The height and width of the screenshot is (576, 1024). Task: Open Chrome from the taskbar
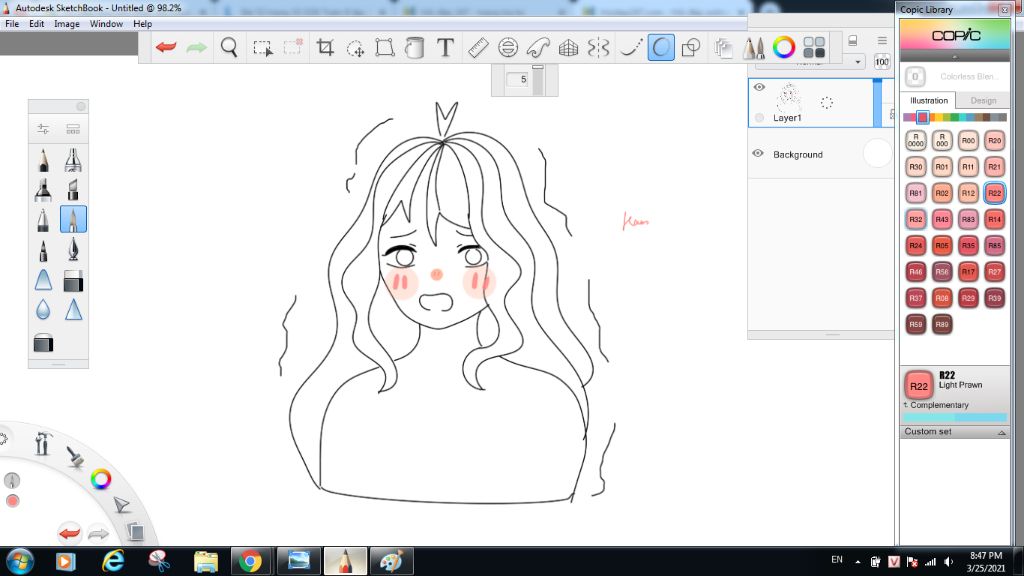click(250, 562)
